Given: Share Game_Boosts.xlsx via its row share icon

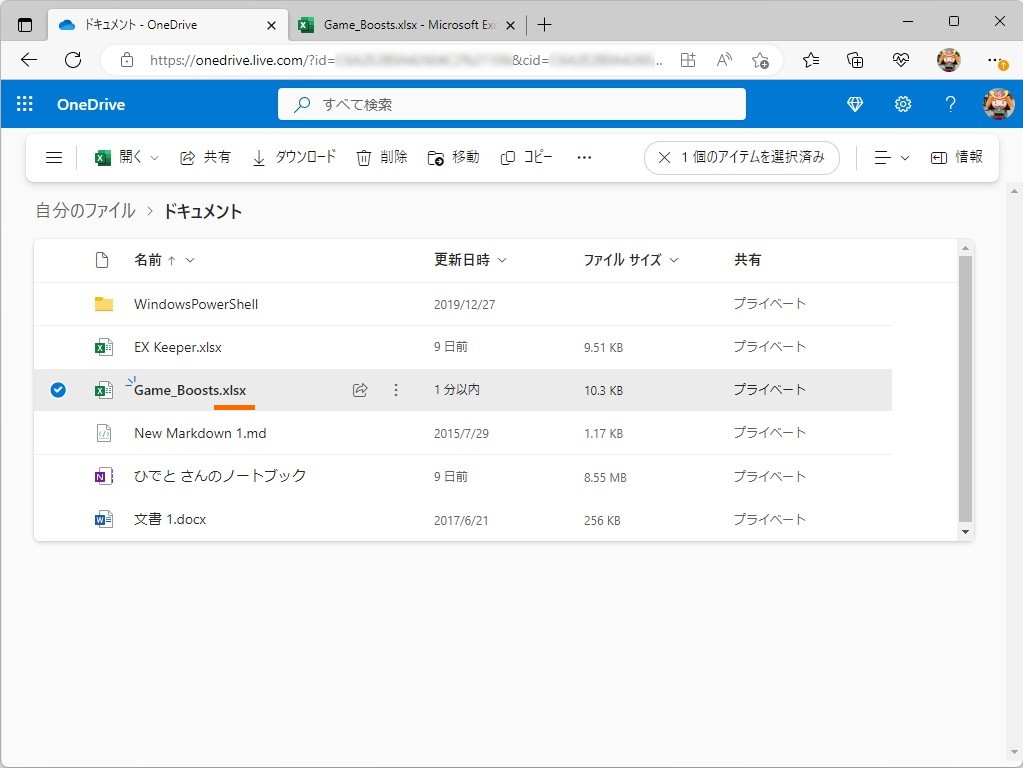Looking at the screenshot, I should [x=360, y=390].
